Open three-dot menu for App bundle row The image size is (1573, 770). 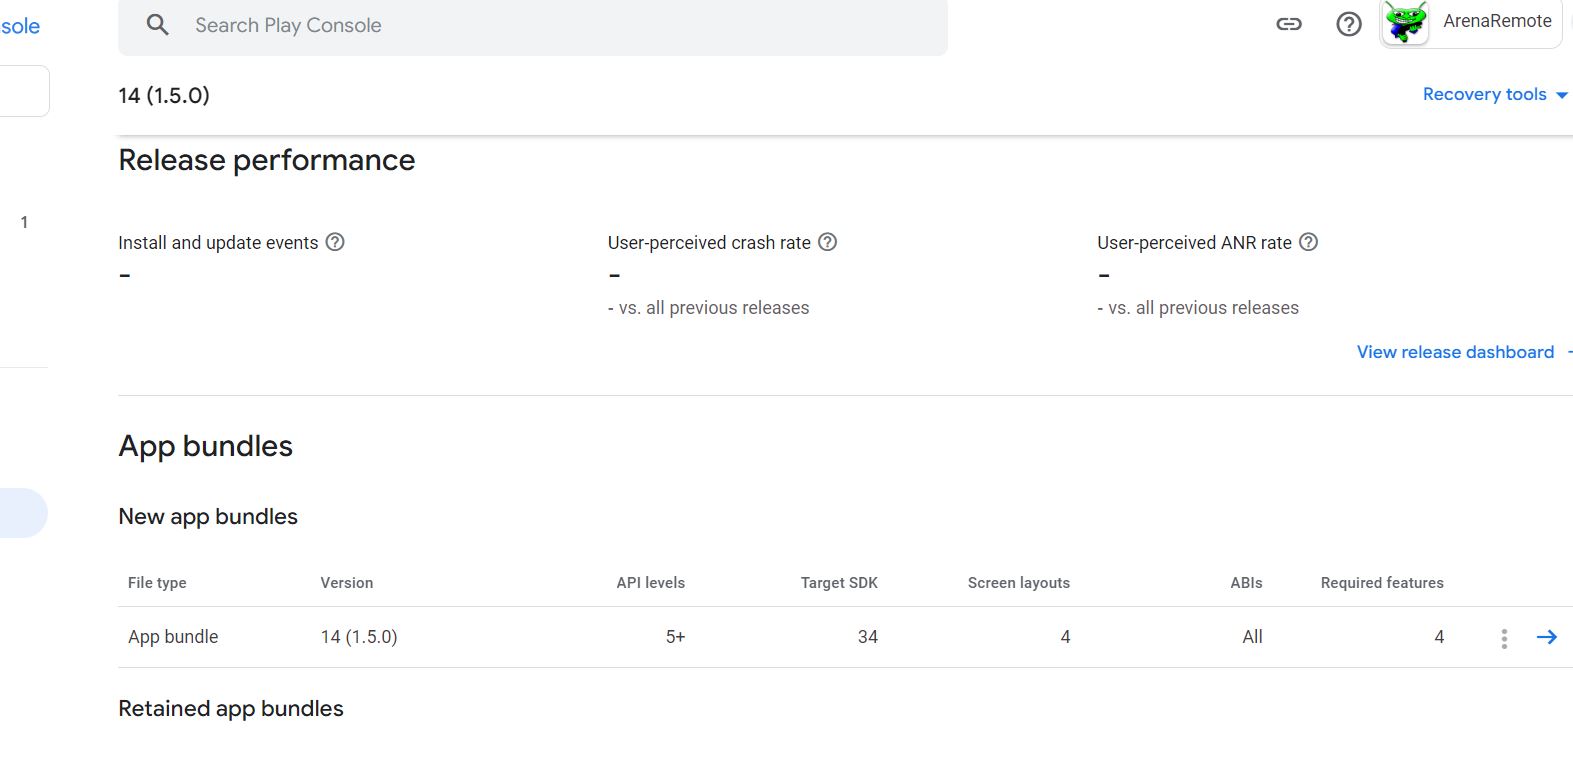[1504, 638]
